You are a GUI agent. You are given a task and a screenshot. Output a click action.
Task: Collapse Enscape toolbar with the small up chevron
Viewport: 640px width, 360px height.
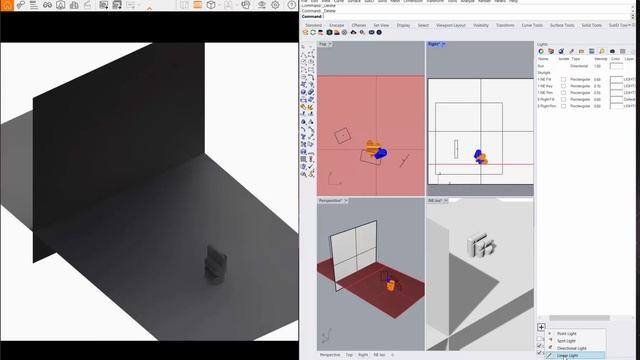click(x=149, y=8)
